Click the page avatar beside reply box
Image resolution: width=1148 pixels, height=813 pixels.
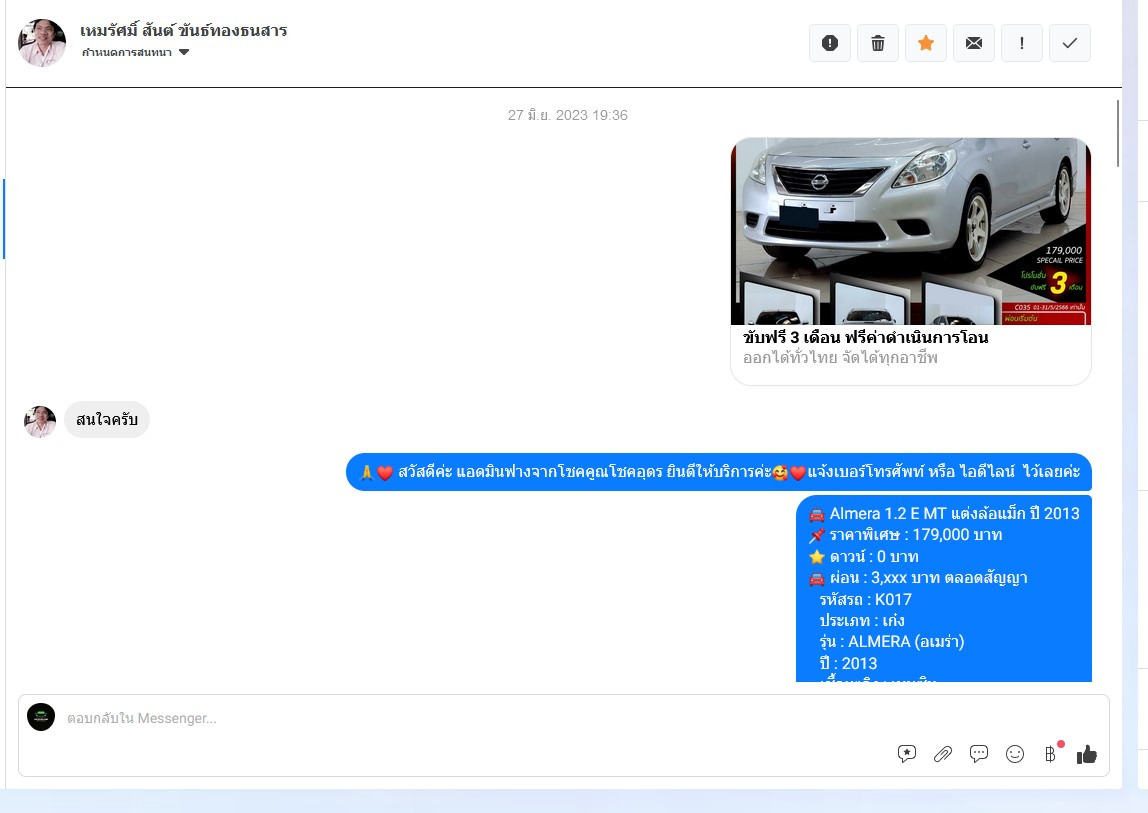pyautogui.click(x=41, y=718)
